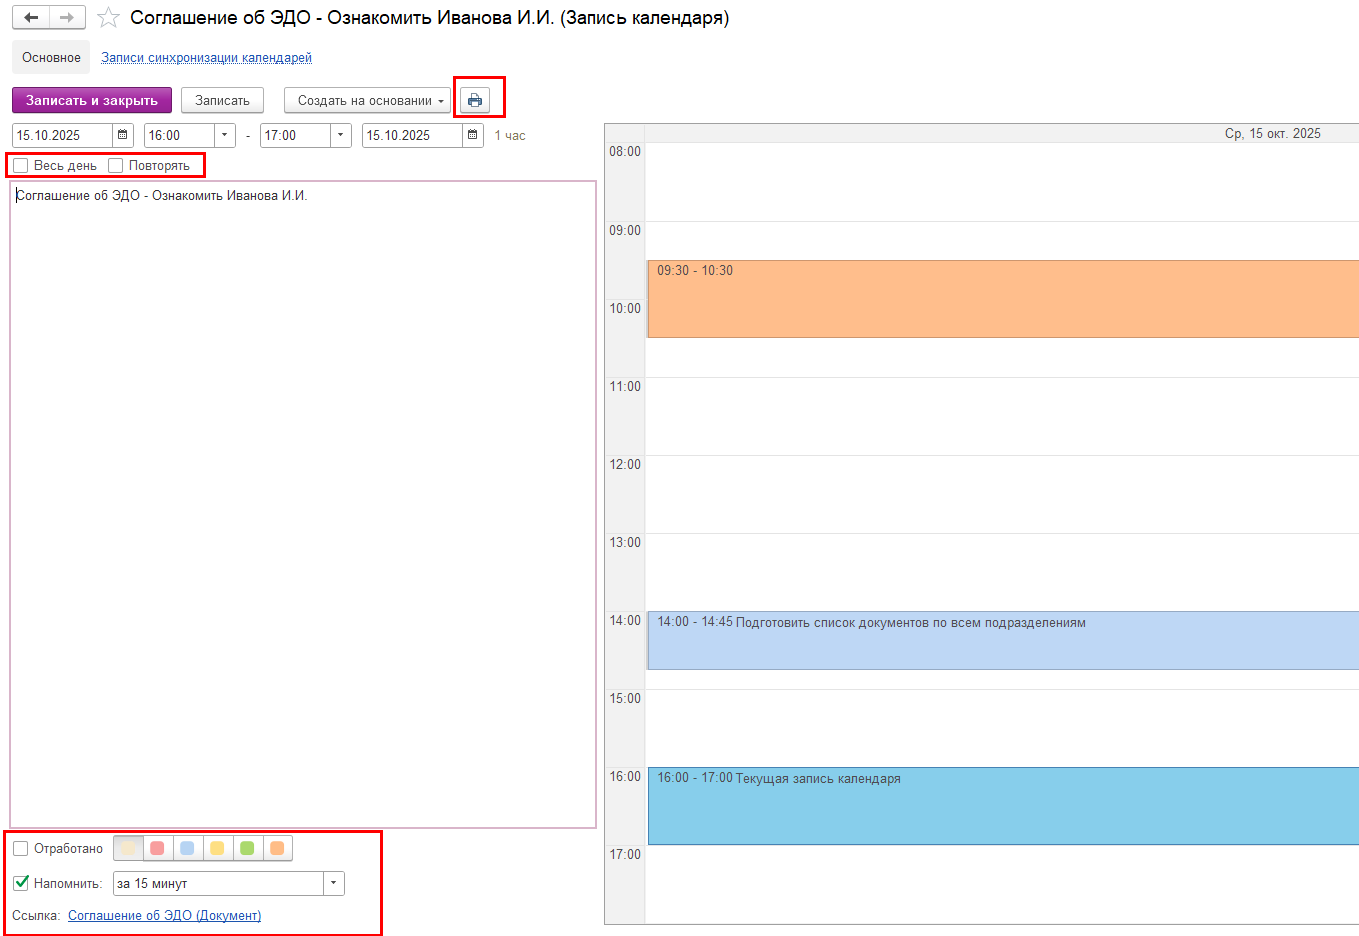Image resolution: width=1359 pixels, height=936 pixels.
Task: Select the 'Основное' tab
Action: point(51,58)
